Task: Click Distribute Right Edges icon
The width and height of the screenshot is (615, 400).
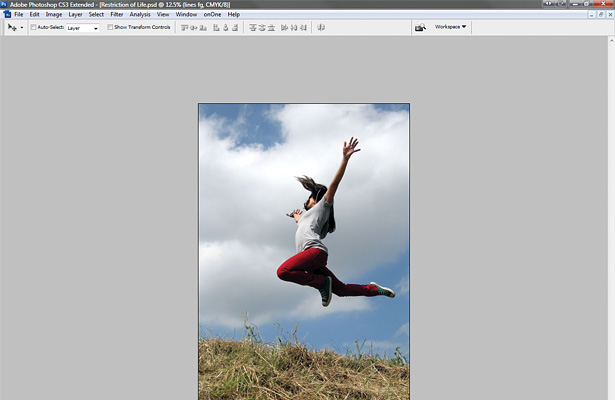Action: point(303,27)
